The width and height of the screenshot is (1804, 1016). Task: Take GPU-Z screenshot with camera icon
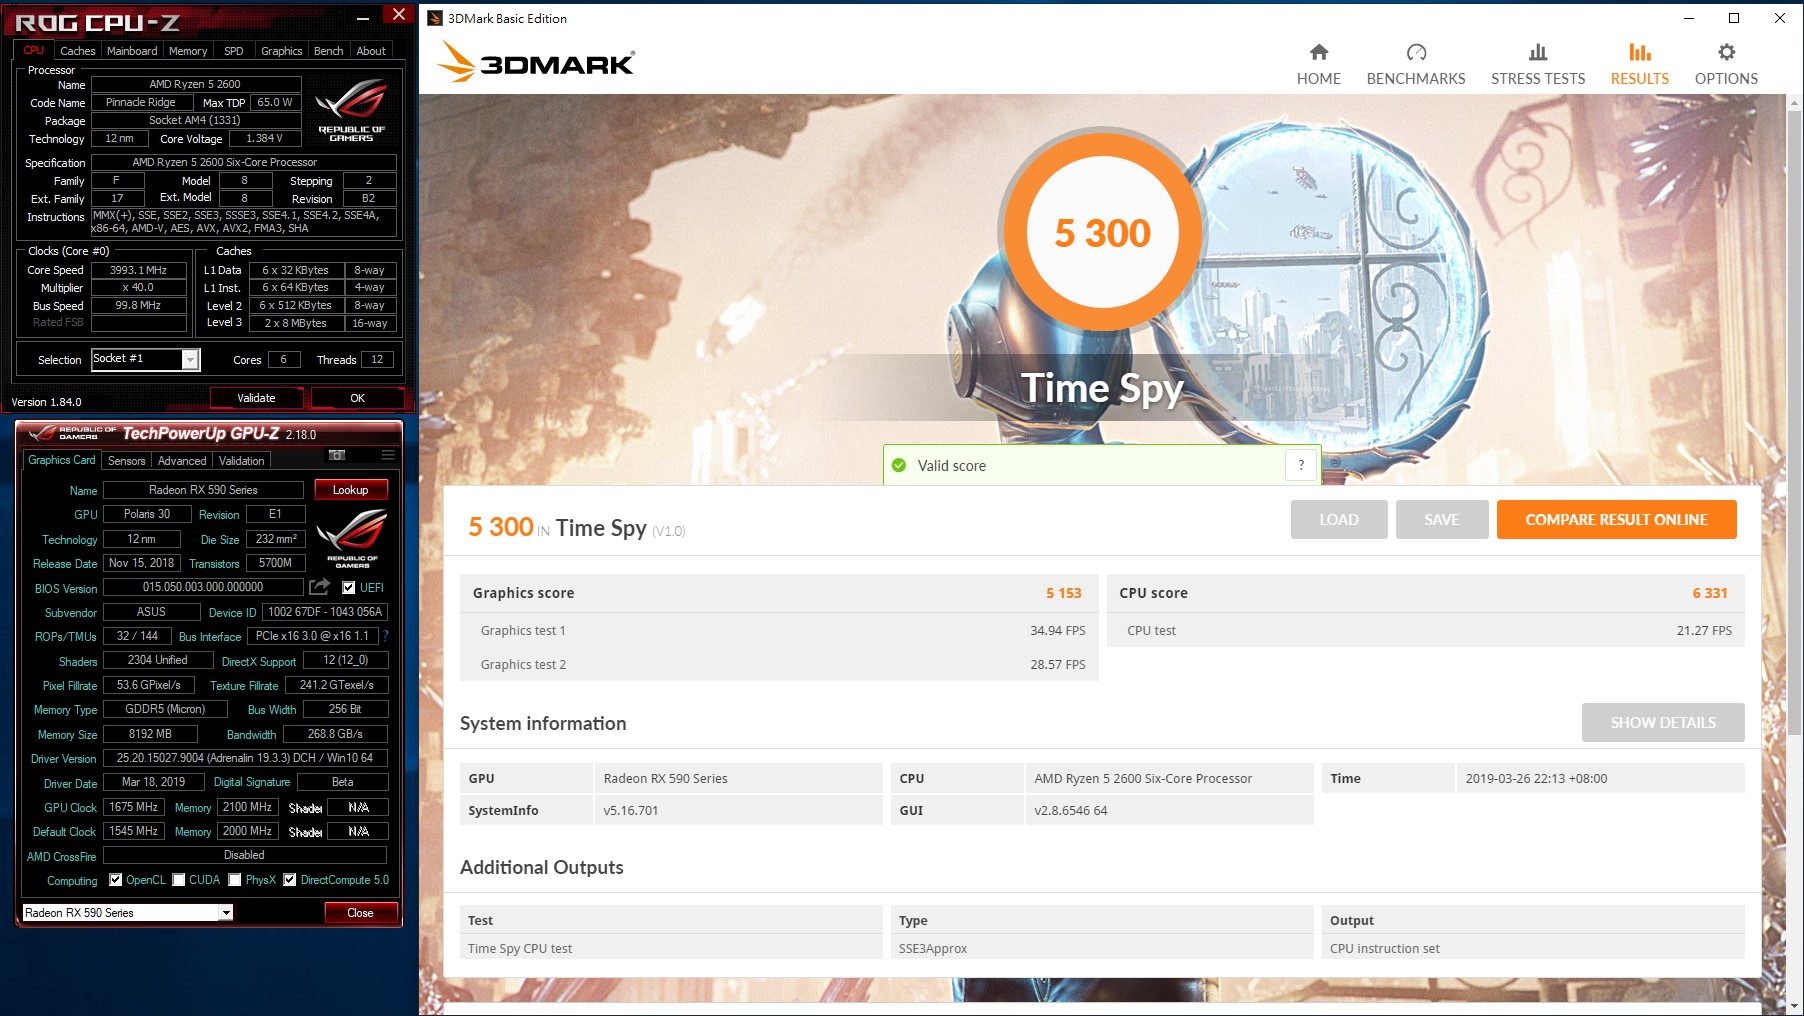pyautogui.click(x=337, y=455)
